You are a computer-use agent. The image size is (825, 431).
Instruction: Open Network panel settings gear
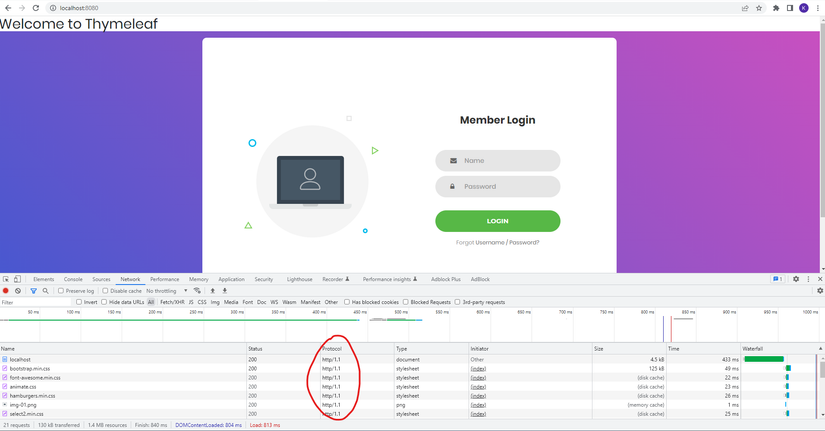(820, 290)
